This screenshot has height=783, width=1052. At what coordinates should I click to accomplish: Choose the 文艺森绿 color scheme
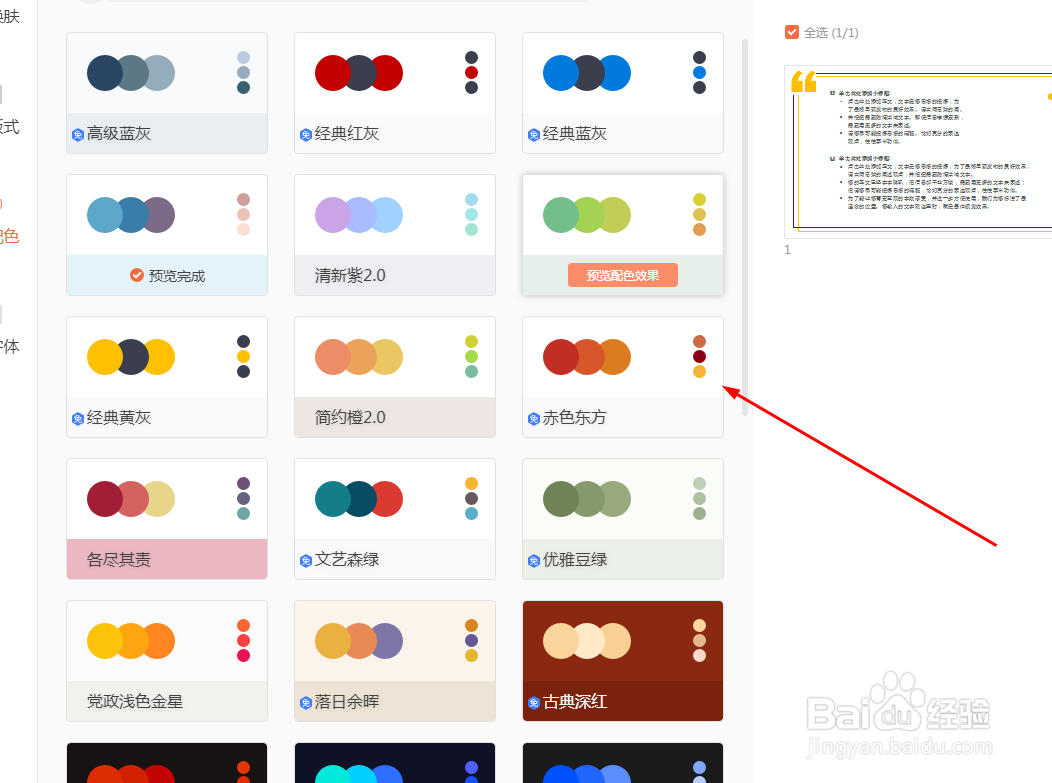[x=394, y=519]
